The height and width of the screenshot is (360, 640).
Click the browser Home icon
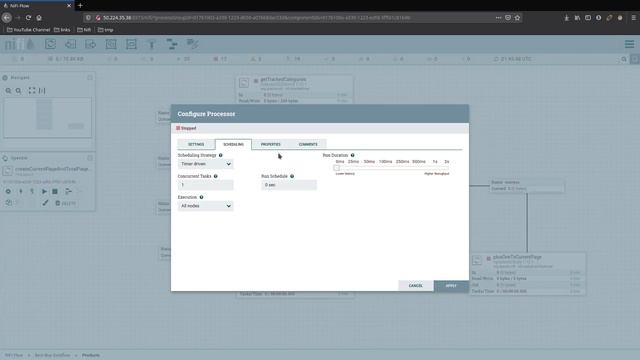[x=39, y=18]
